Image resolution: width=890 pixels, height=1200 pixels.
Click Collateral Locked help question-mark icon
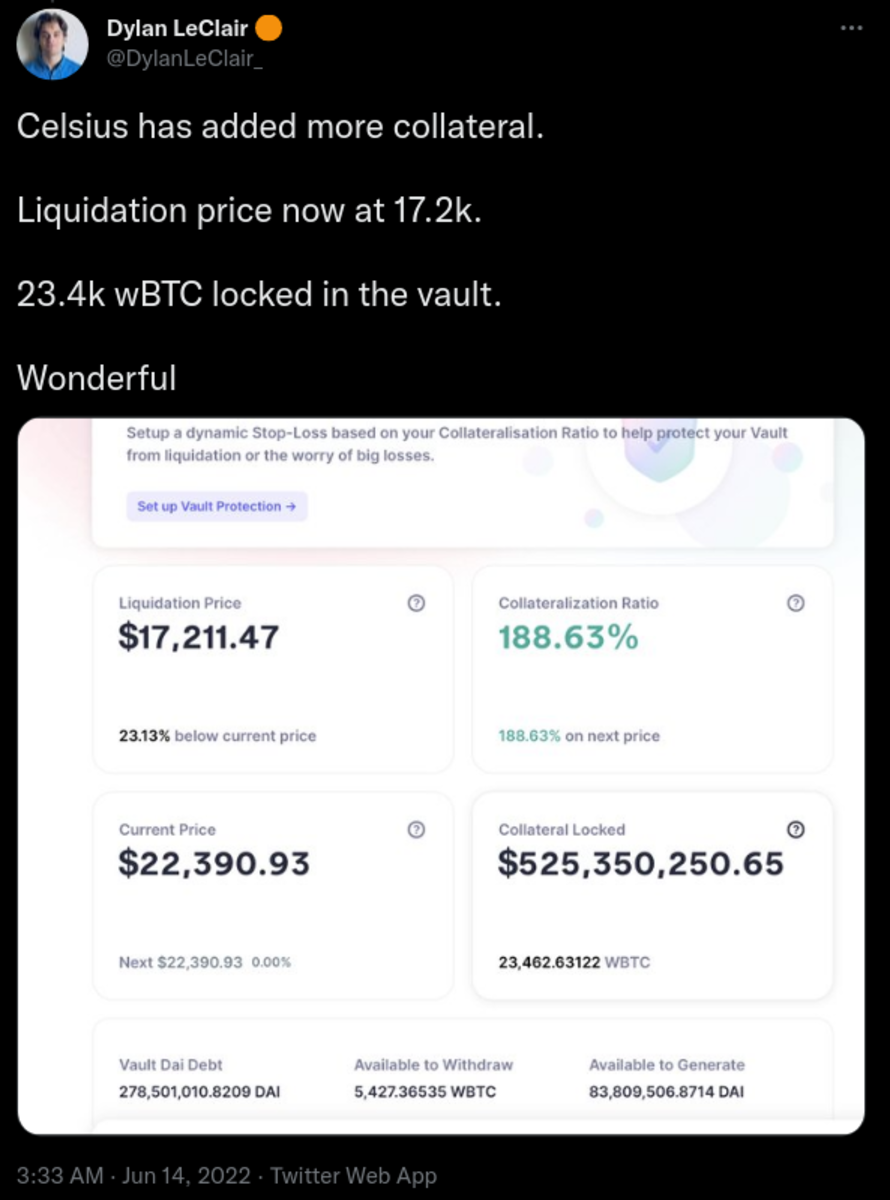click(x=796, y=829)
